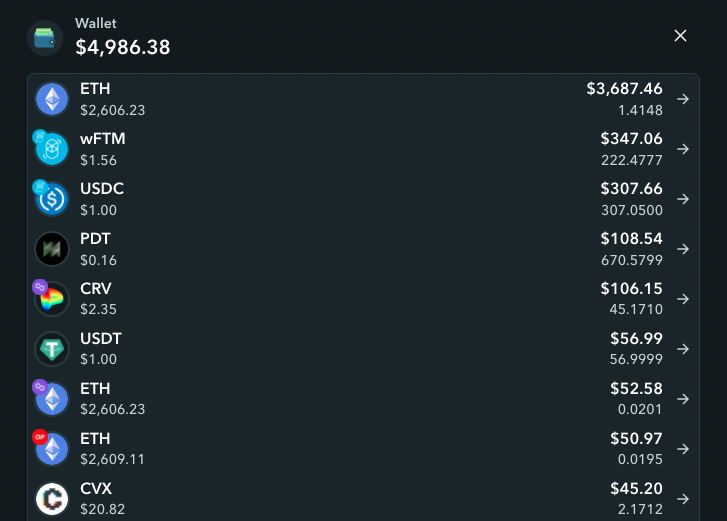Open the arrow for ETH $50.97 row
727x521 pixels.
click(x=682, y=449)
